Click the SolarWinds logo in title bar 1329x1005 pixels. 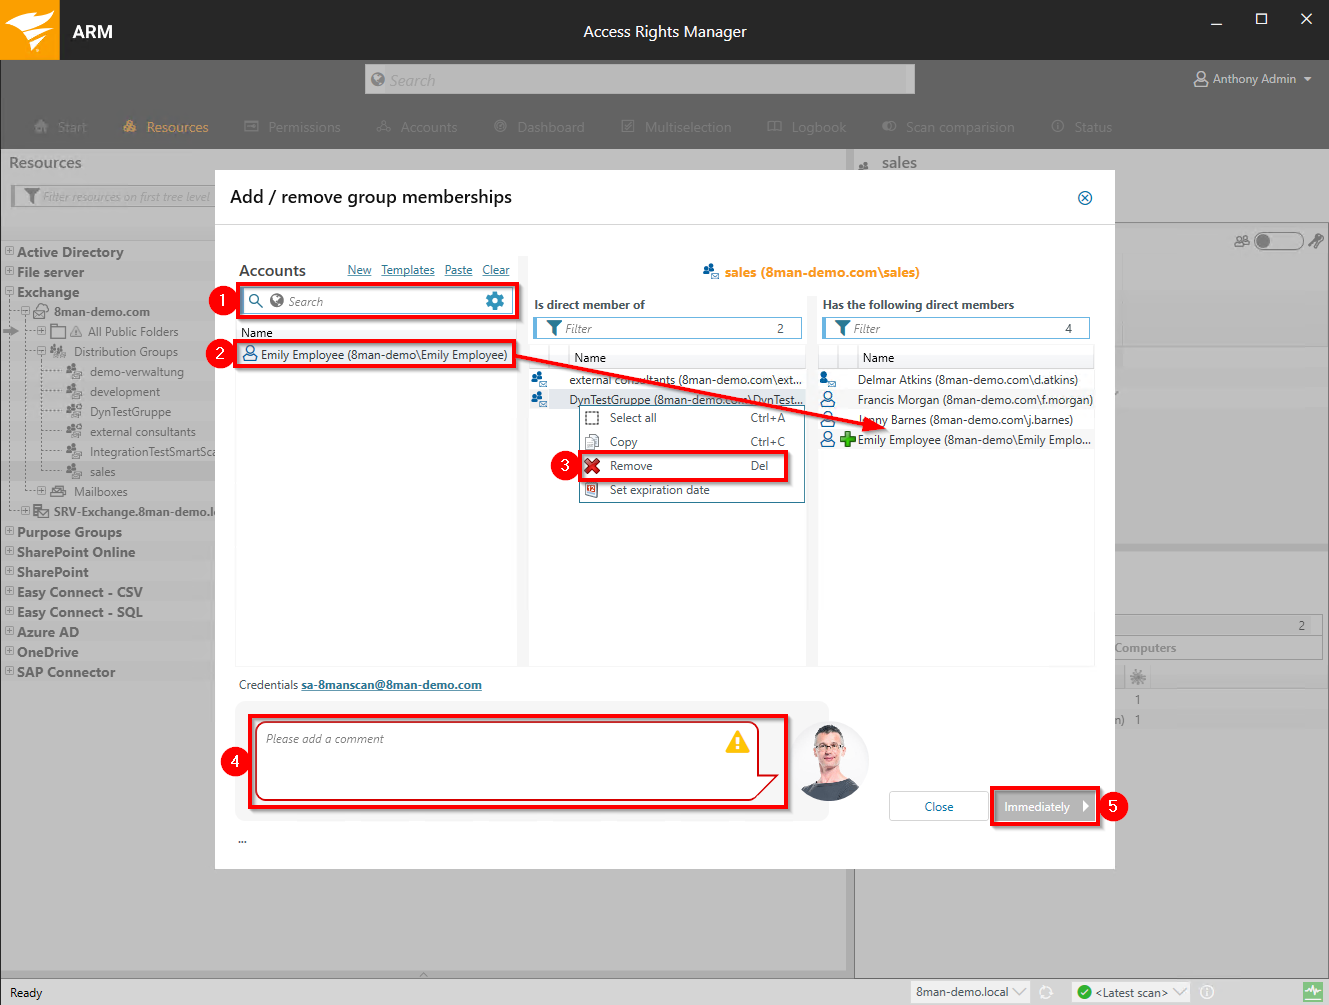tap(29, 30)
